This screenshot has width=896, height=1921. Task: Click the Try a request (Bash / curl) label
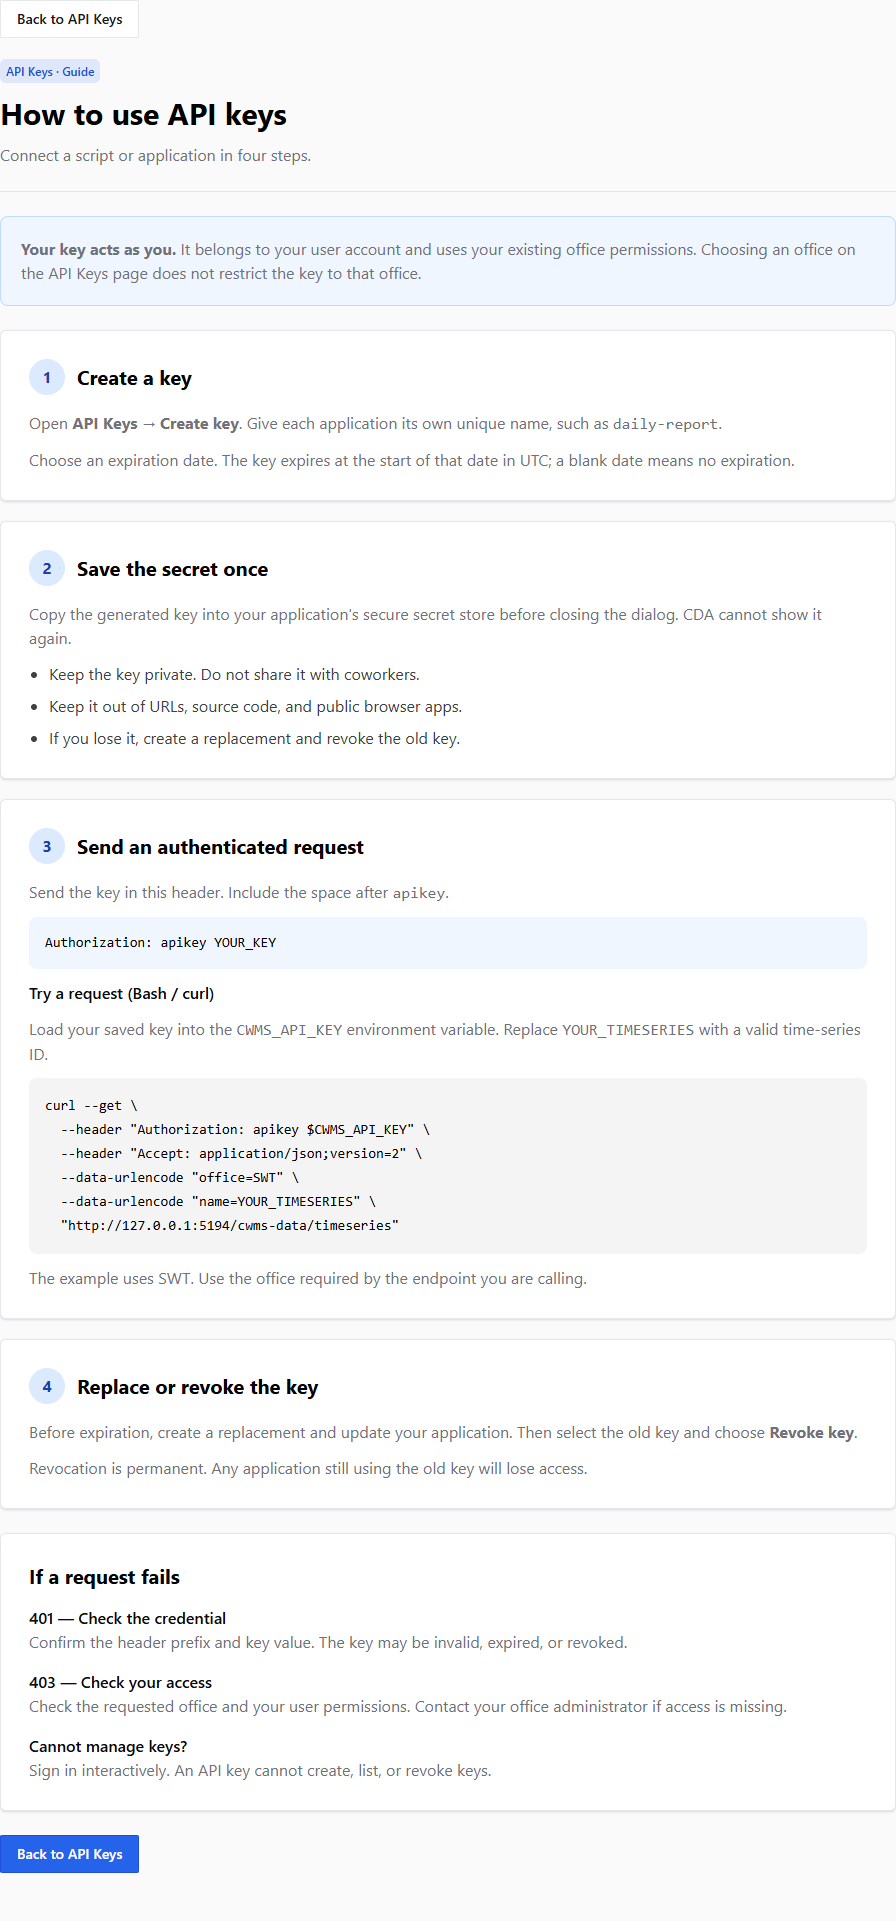(121, 994)
